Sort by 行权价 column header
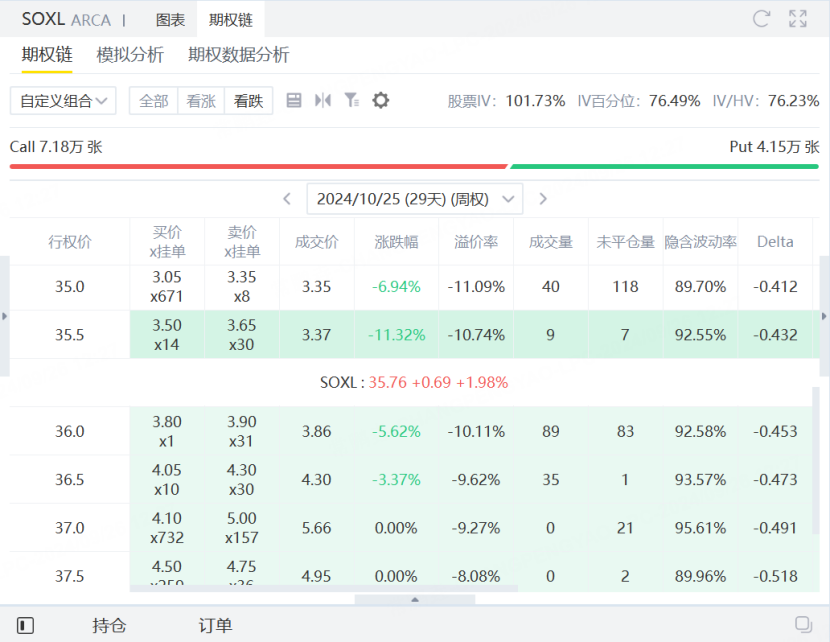Image resolution: width=830 pixels, height=642 pixels. [x=70, y=242]
